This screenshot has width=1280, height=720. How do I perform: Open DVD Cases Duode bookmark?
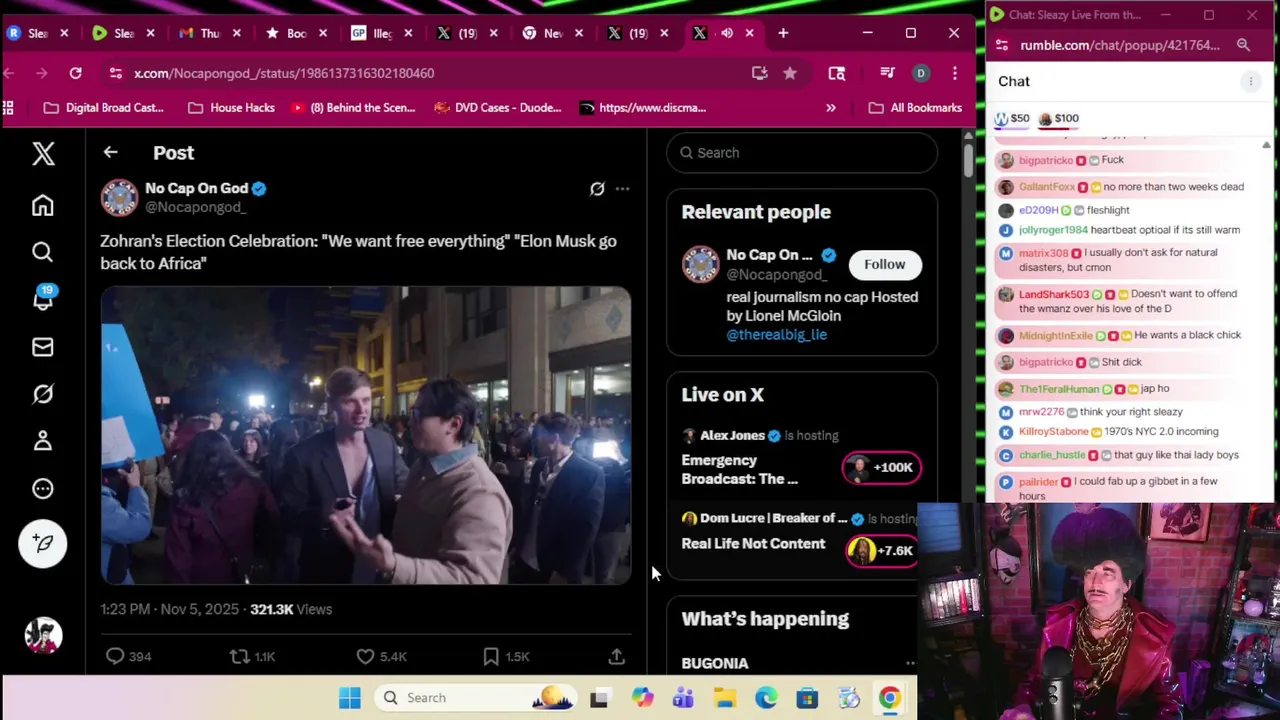pyautogui.click(x=496, y=108)
